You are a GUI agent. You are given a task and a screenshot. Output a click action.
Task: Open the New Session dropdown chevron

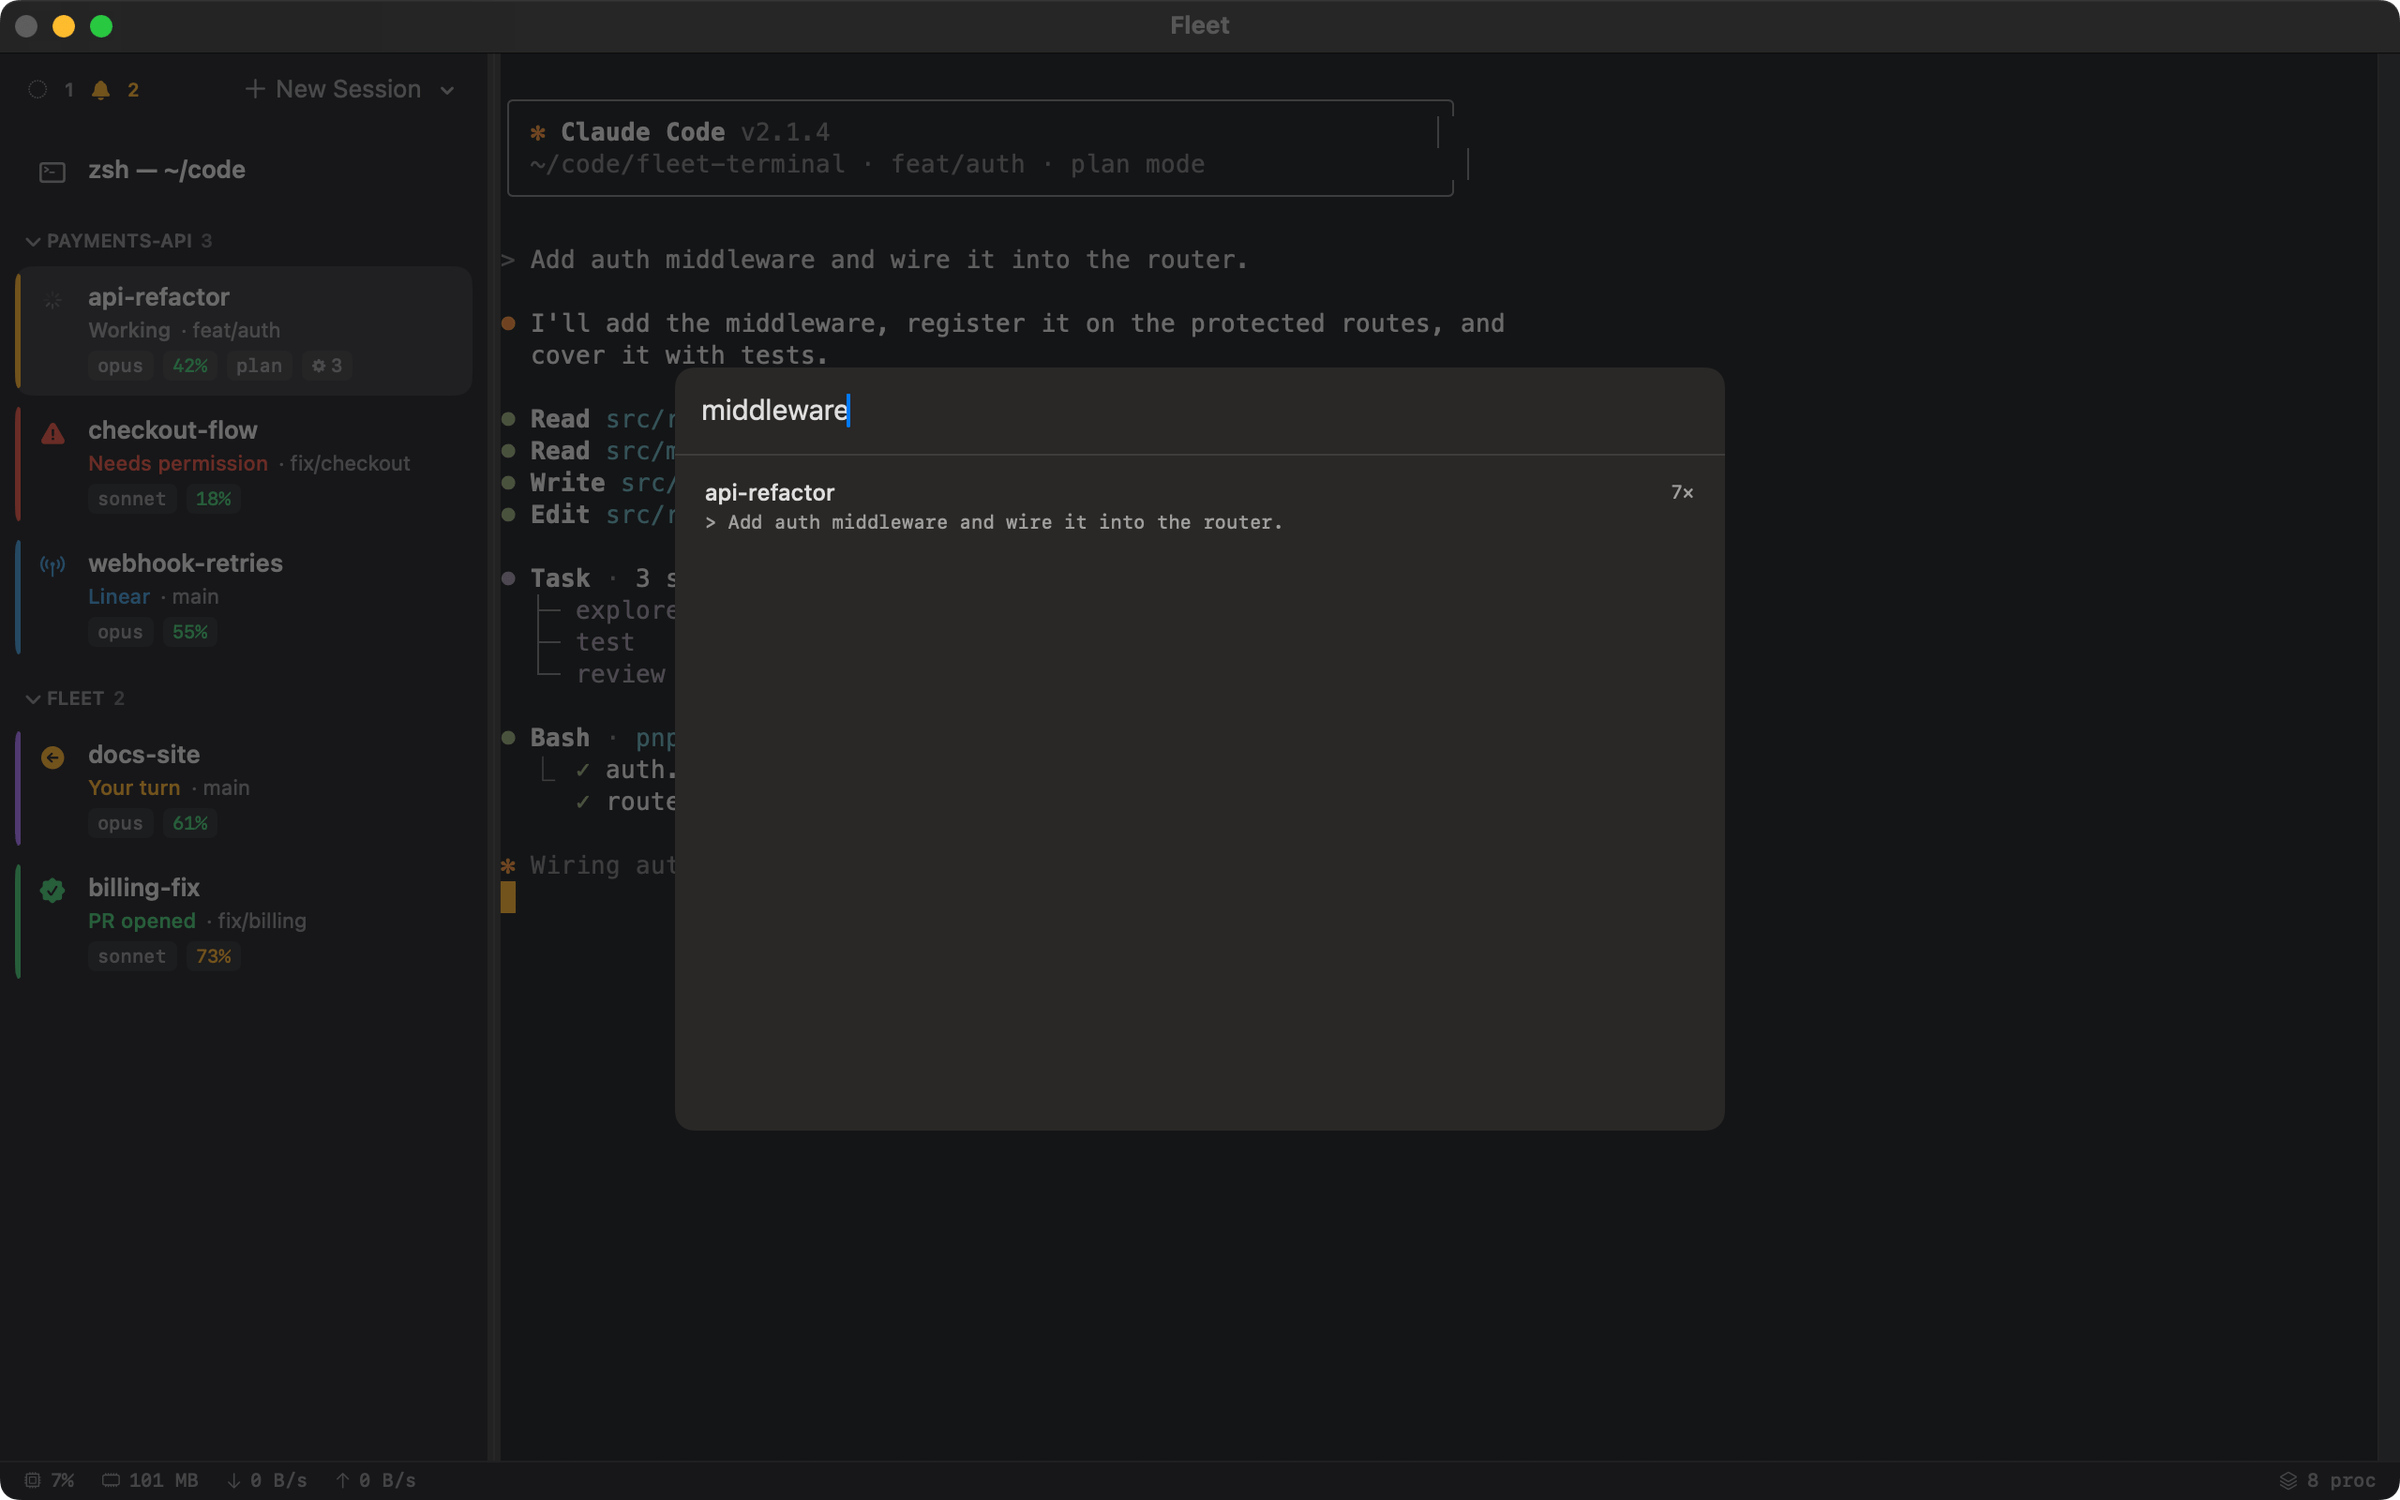point(447,90)
